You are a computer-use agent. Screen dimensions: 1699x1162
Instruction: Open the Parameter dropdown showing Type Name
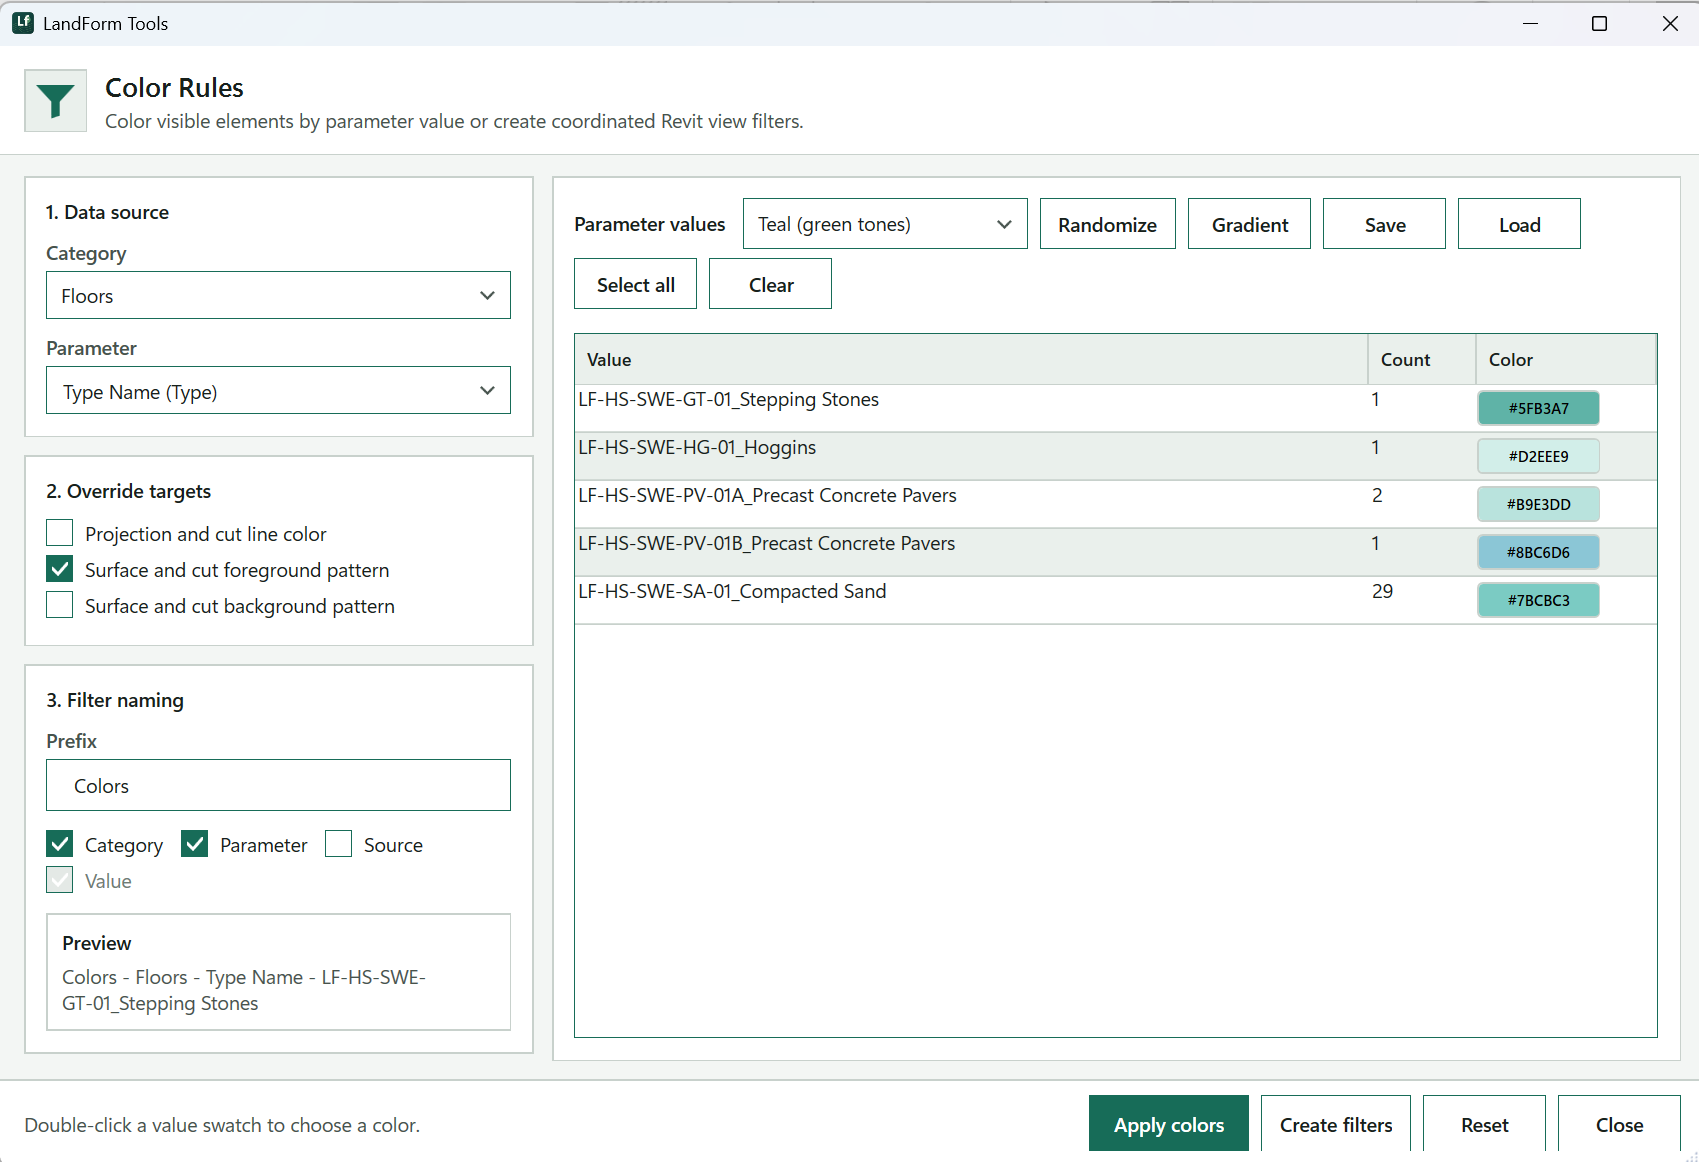click(x=278, y=390)
